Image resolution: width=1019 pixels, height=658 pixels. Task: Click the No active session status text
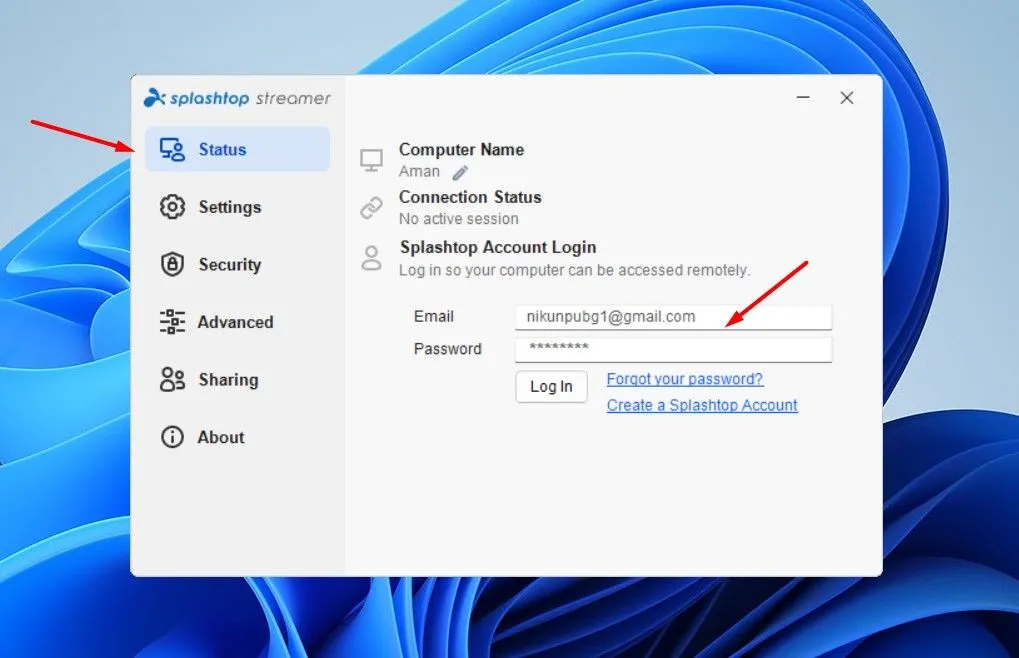[458, 219]
